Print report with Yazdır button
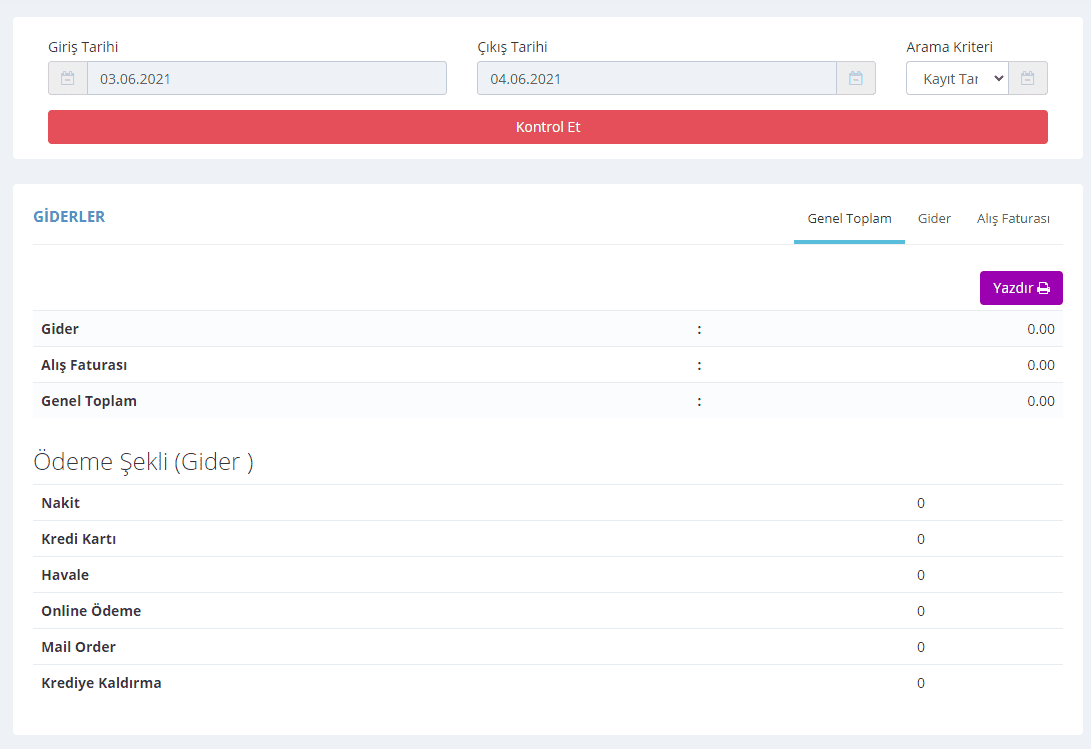The height and width of the screenshot is (749, 1091). pos(1021,288)
